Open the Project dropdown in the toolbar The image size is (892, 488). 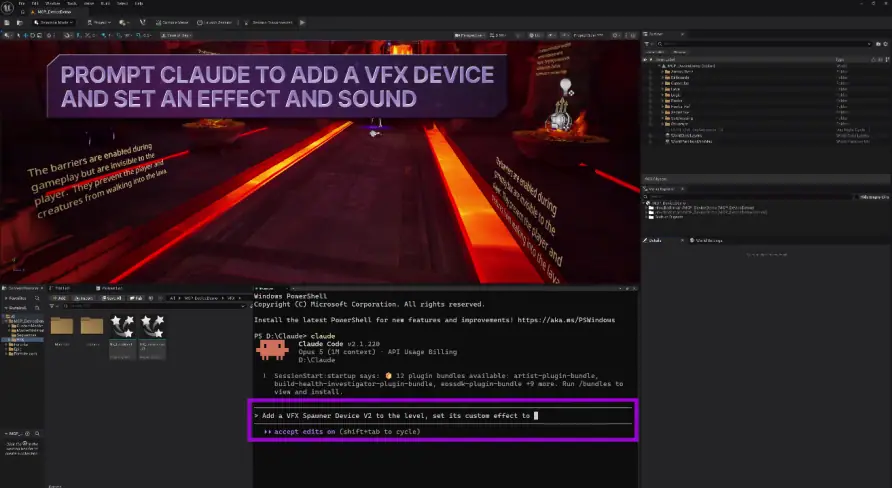click(x=99, y=22)
